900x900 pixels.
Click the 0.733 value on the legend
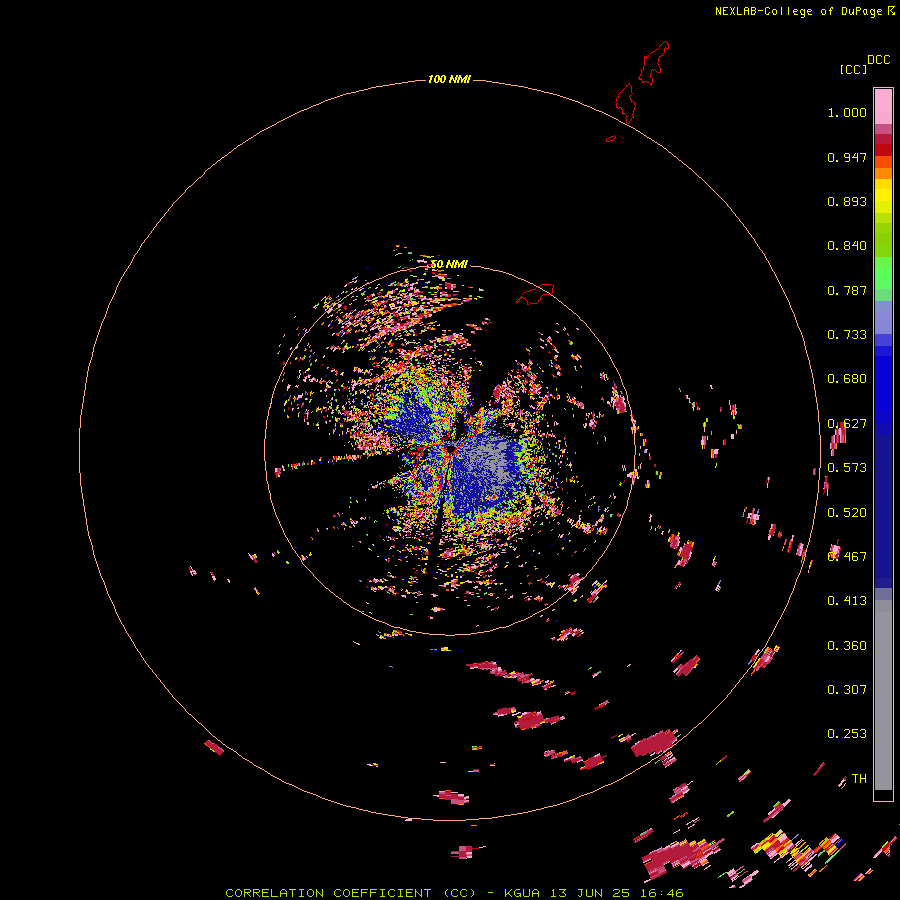pos(847,335)
